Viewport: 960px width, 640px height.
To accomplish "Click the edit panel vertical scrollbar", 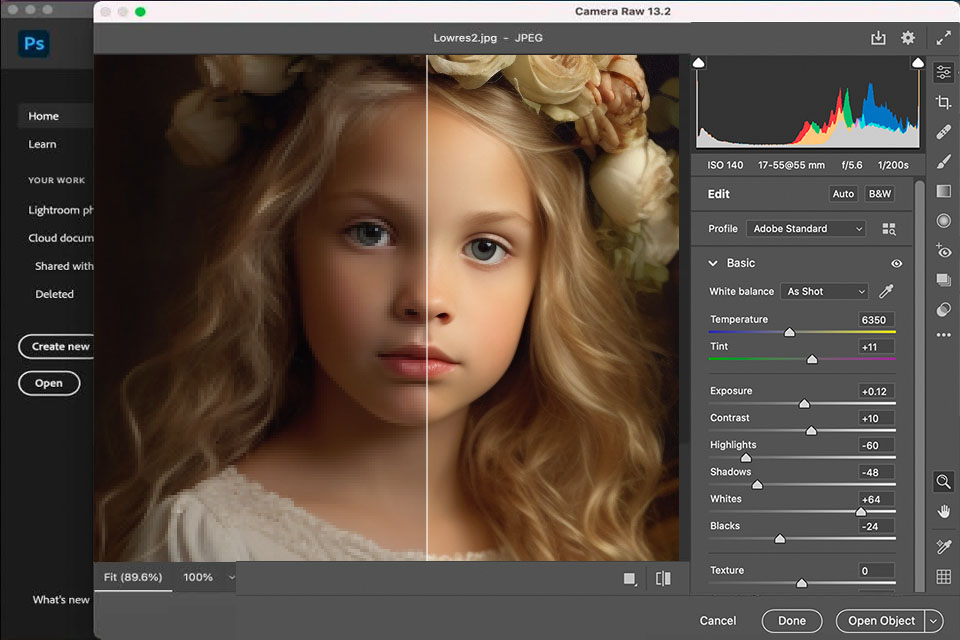I will [919, 386].
